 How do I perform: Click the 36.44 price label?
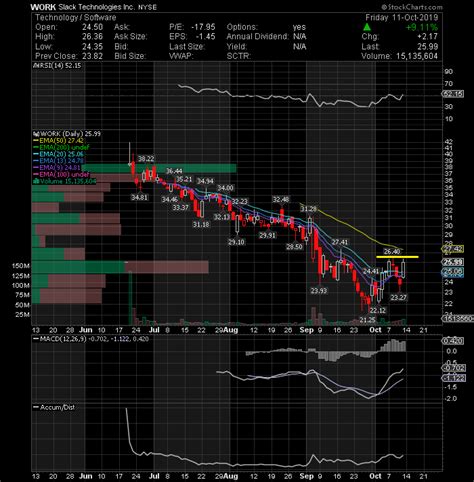[174, 171]
